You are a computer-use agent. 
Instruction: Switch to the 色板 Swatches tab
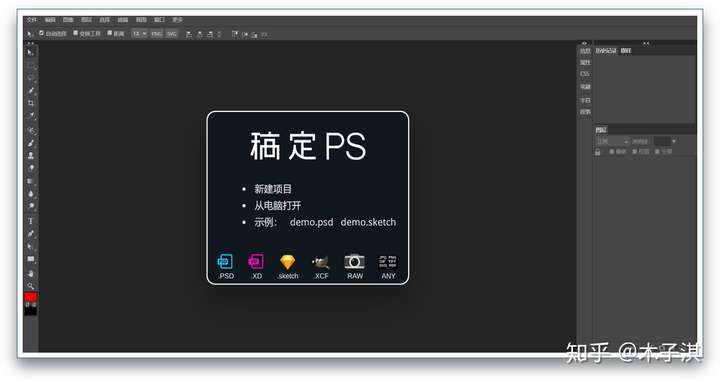pos(626,51)
